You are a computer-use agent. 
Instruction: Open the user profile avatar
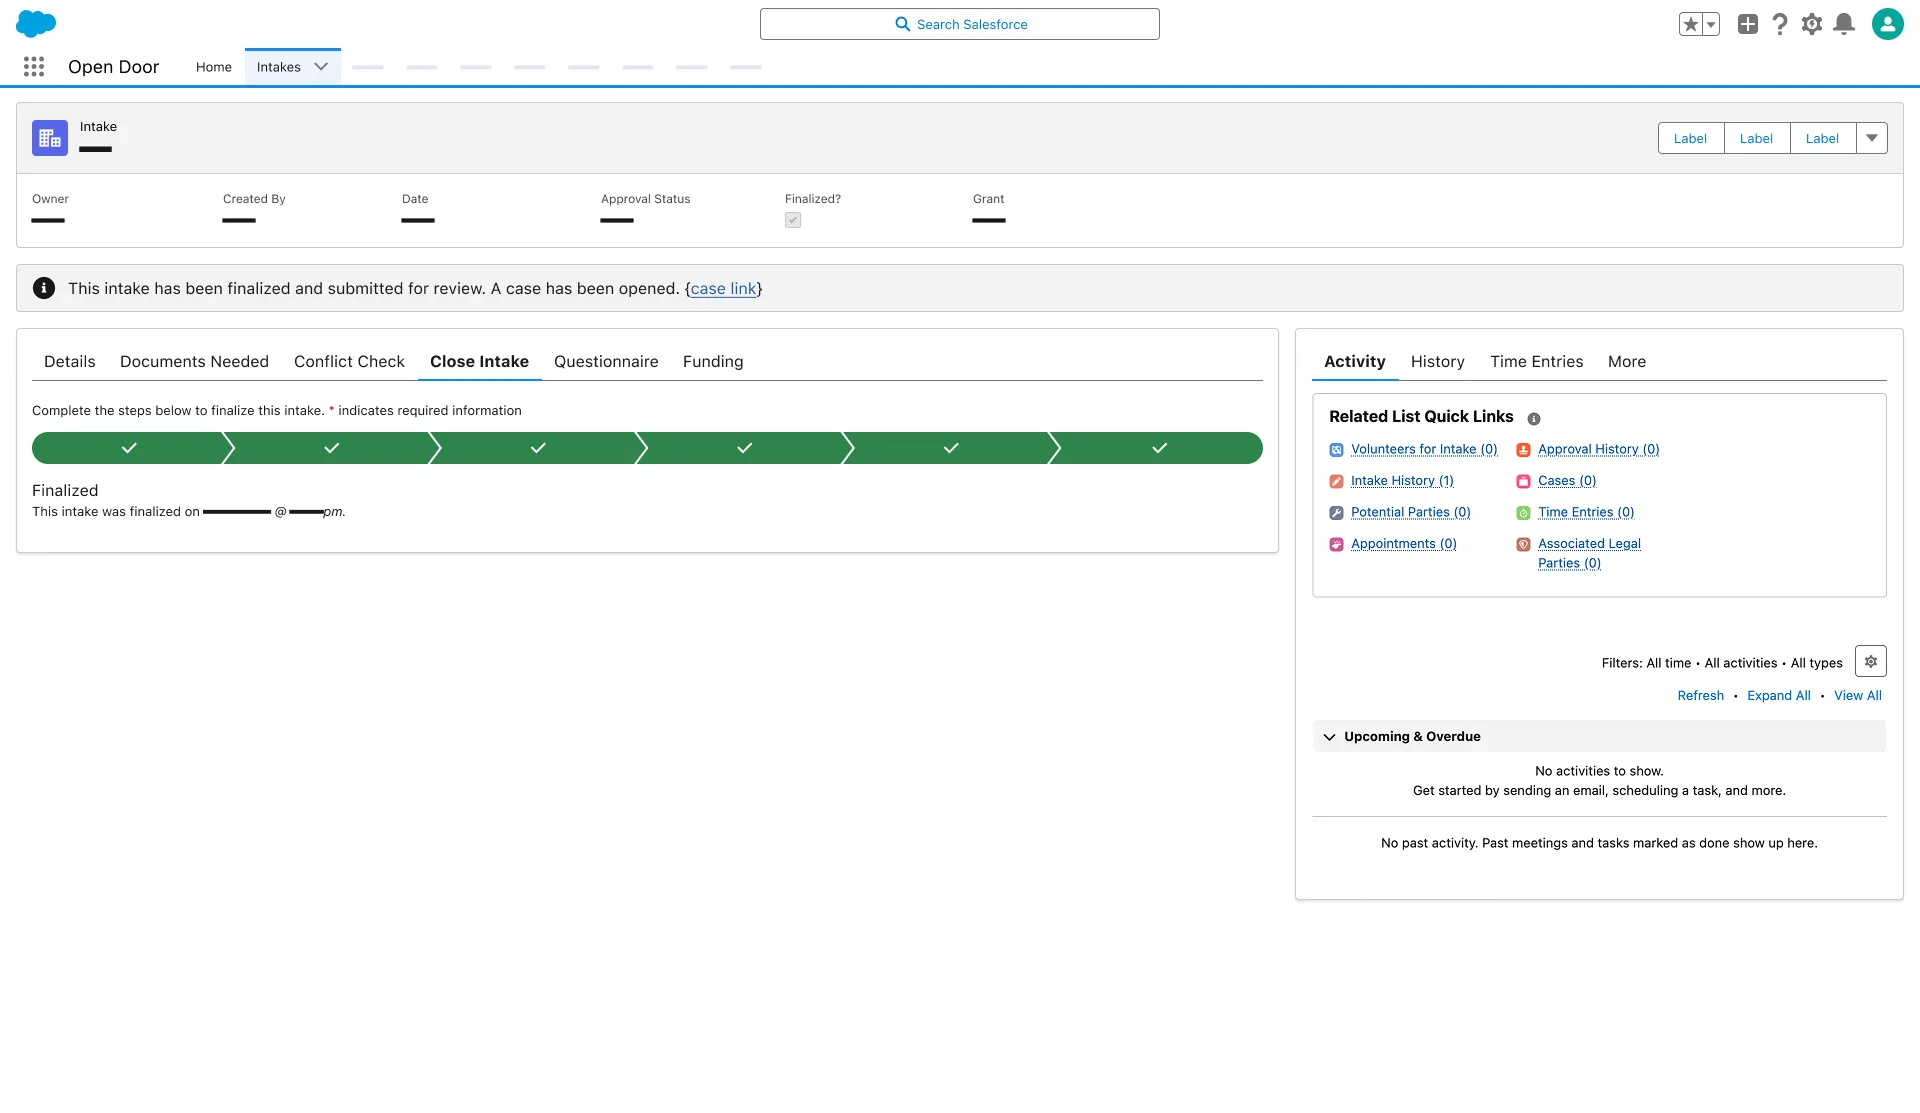click(x=1887, y=24)
